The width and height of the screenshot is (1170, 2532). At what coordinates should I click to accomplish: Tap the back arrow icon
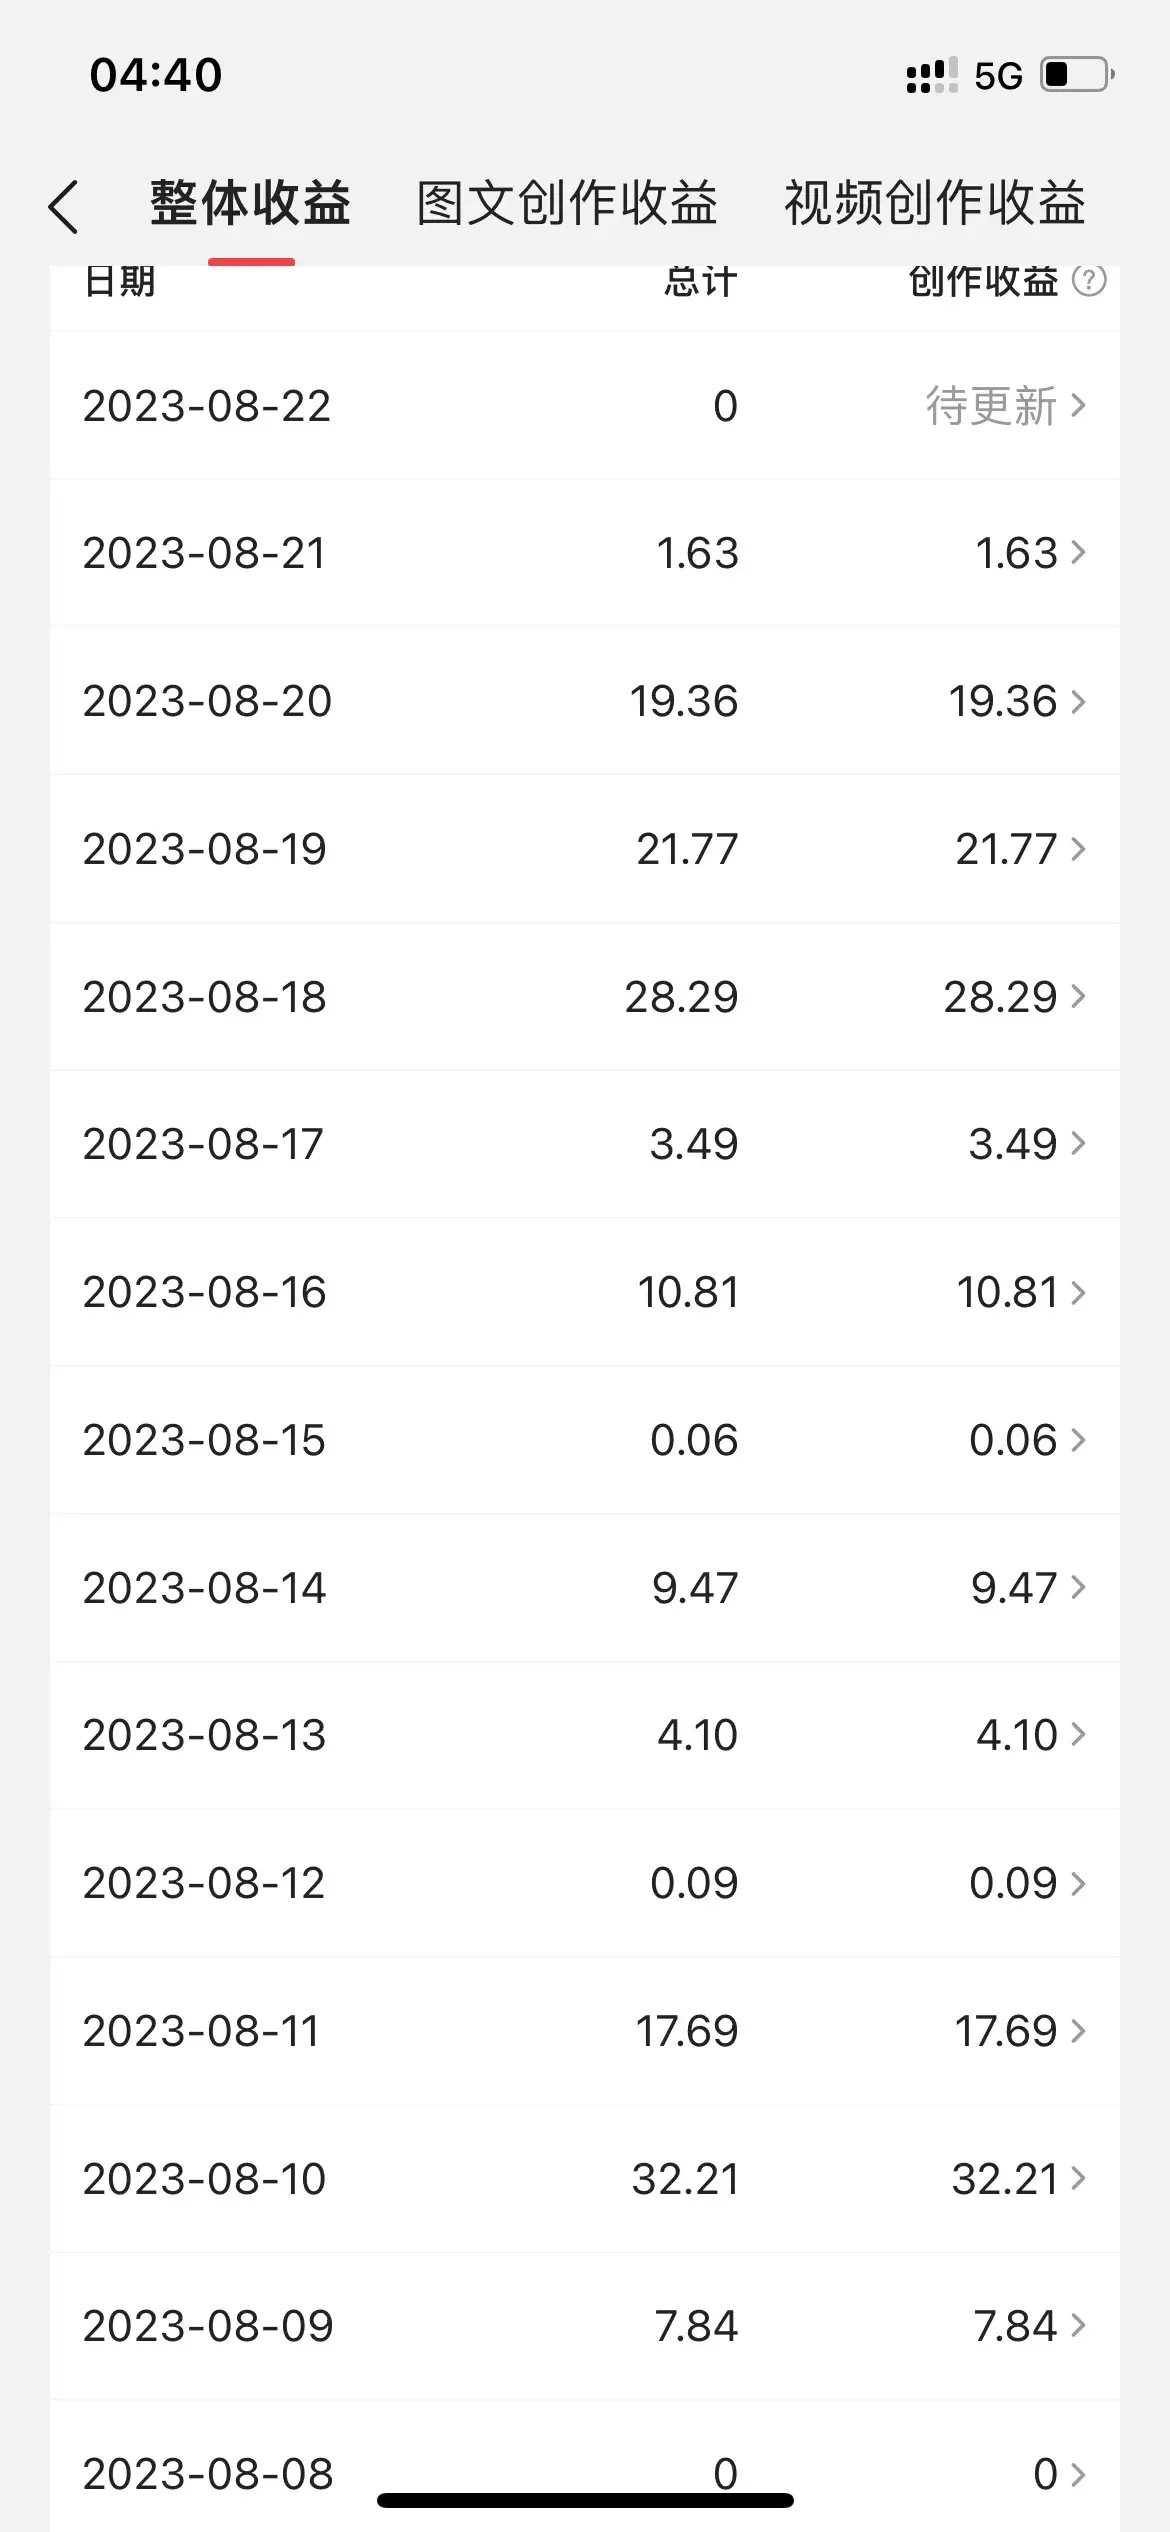click(63, 207)
